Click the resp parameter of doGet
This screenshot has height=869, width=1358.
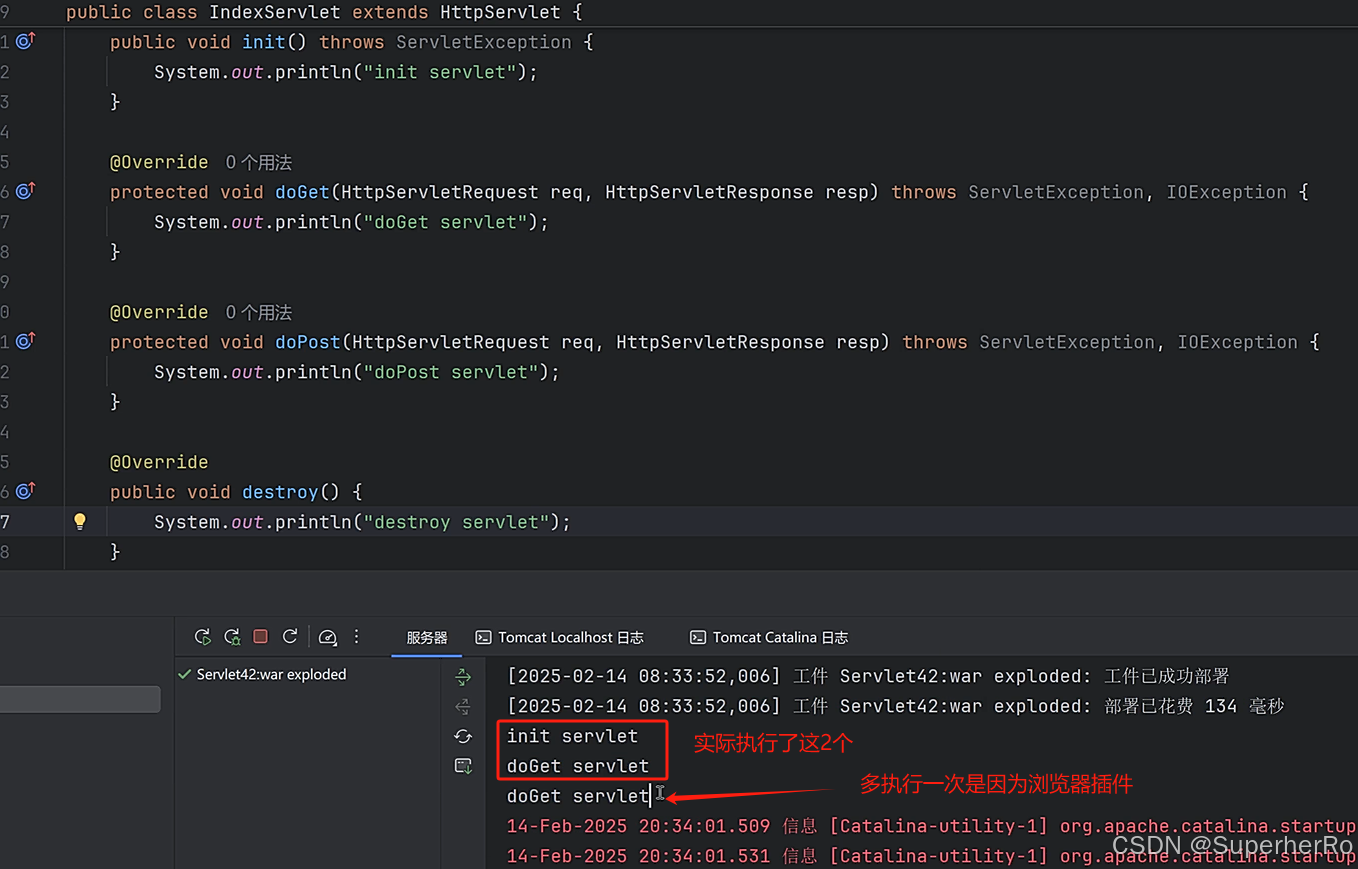847,192
